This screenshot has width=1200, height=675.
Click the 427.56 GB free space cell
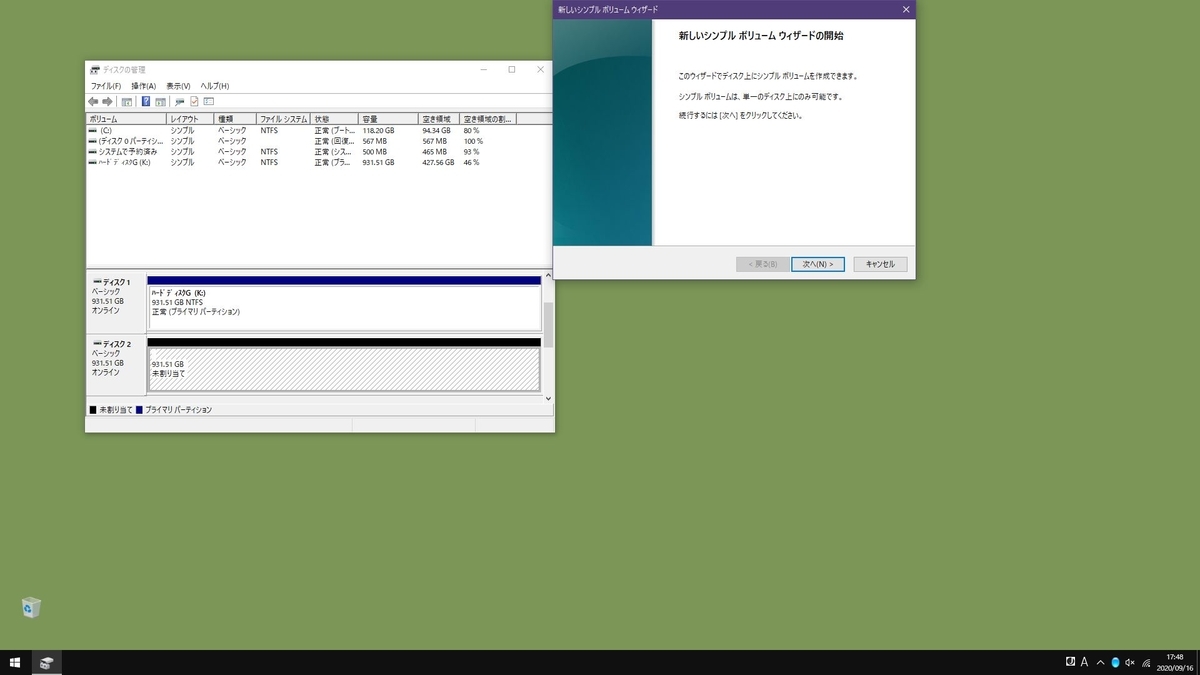(438, 162)
